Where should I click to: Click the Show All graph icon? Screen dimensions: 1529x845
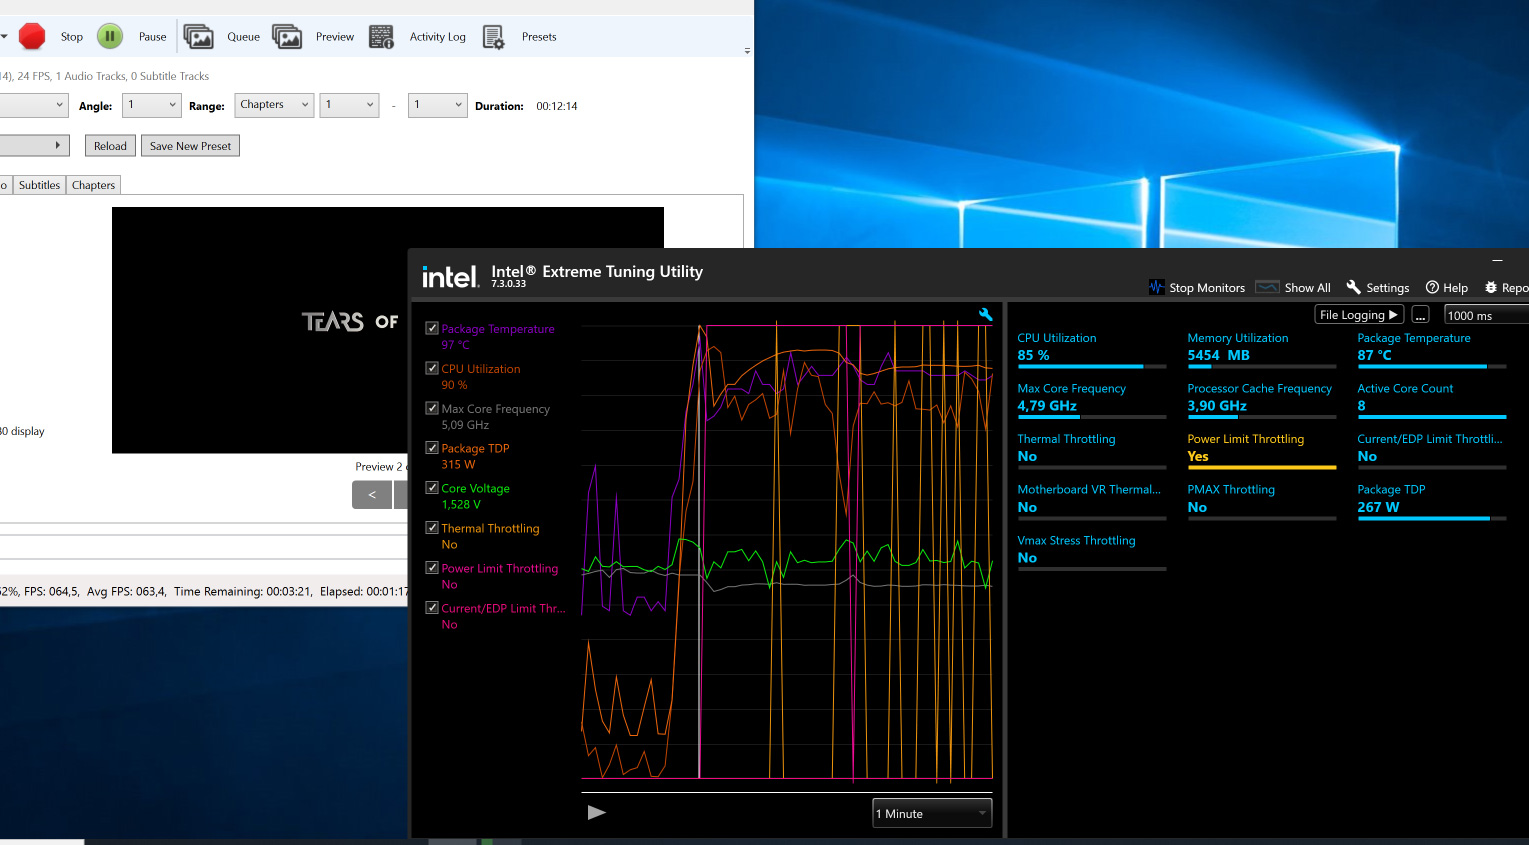click(1267, 287)
